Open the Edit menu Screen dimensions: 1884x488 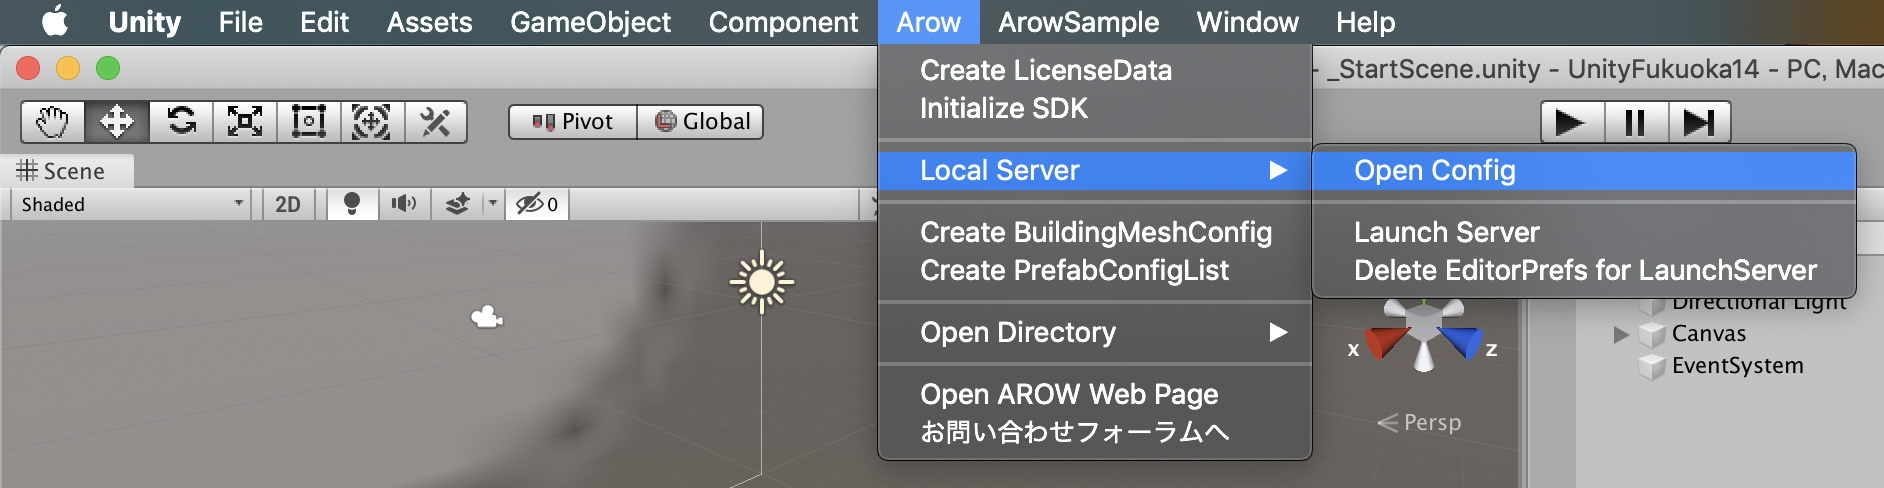pos(325,22)
